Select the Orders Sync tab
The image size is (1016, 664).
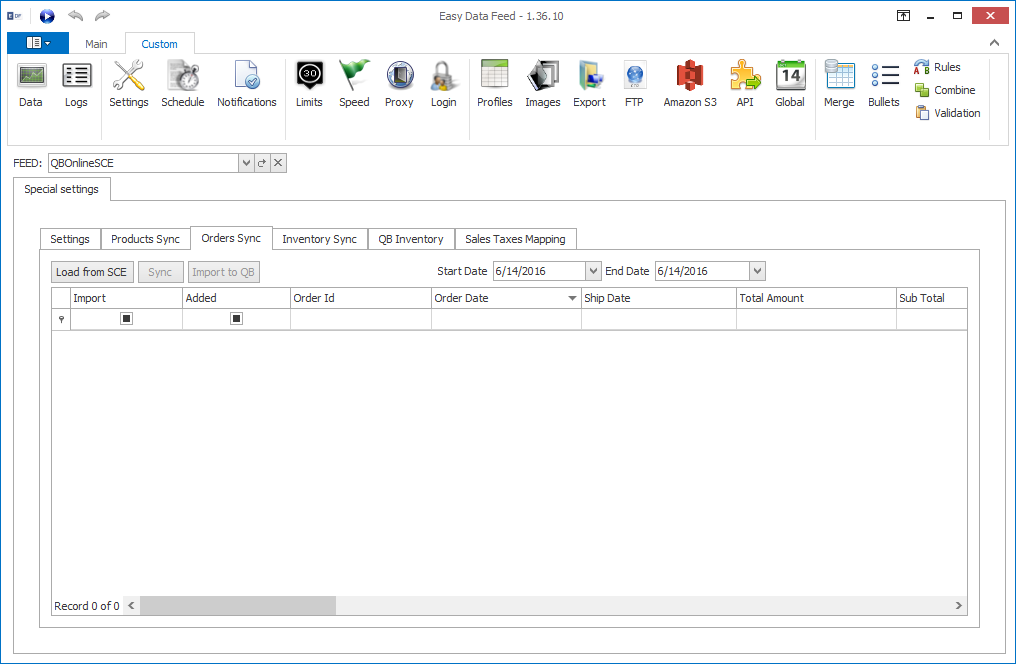231,238
